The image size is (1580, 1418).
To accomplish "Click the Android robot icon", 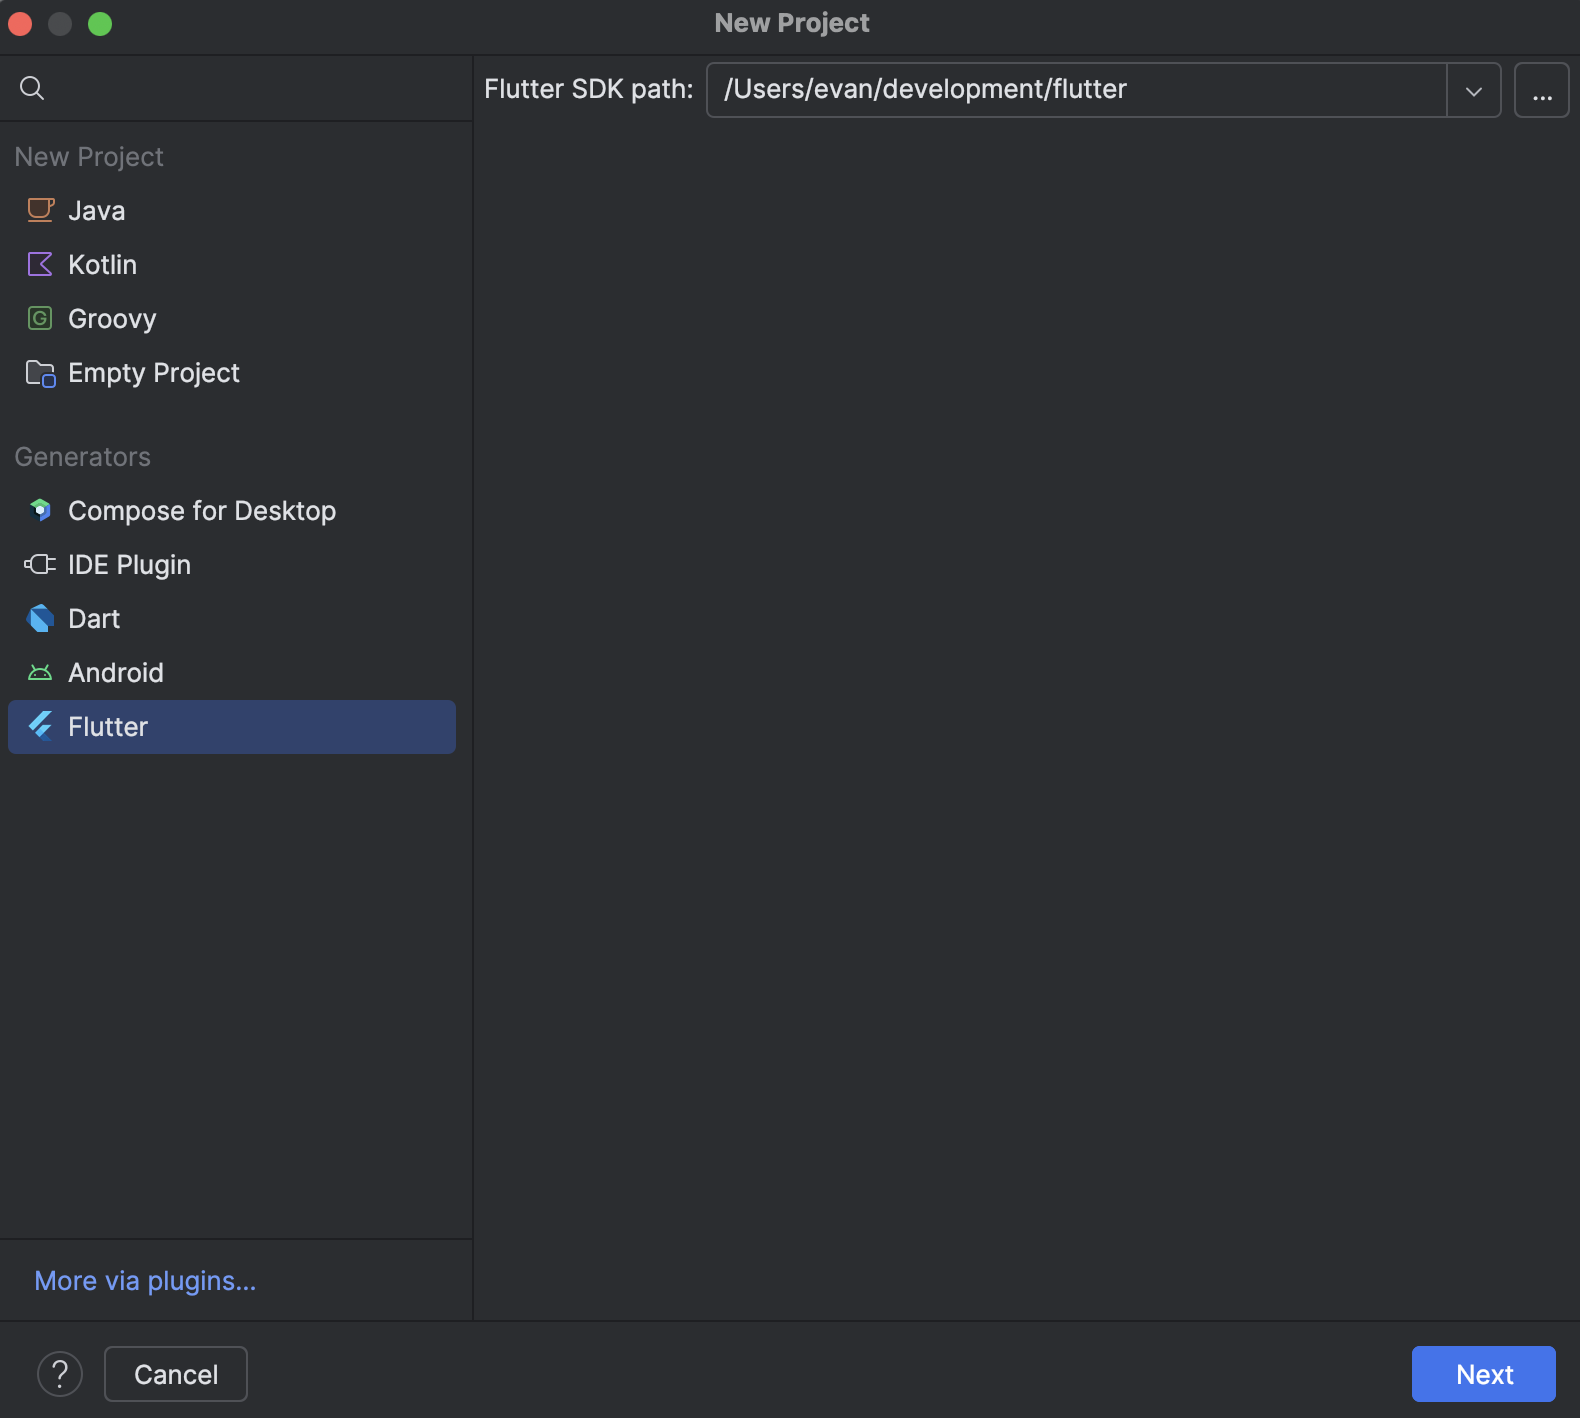I will pos(40,672).
